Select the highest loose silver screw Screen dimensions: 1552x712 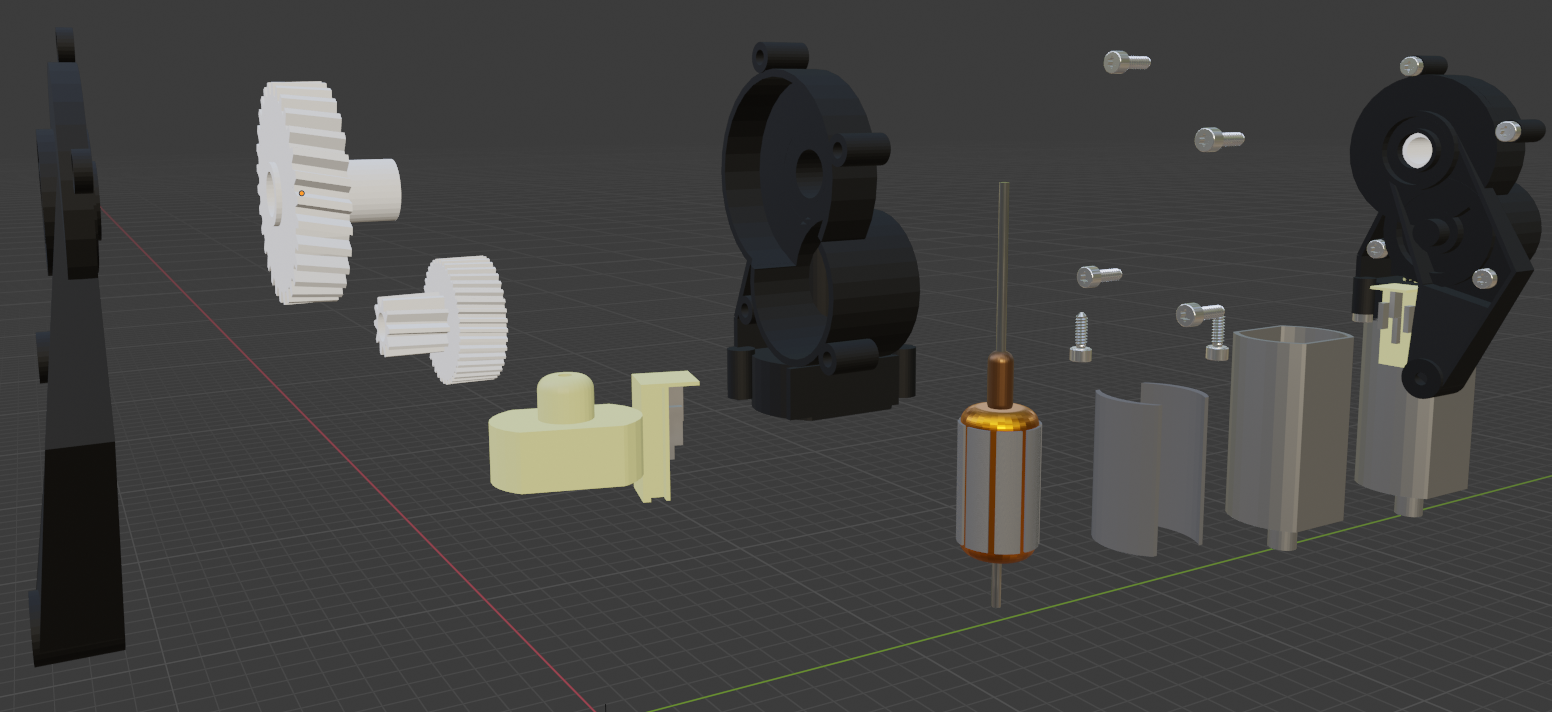(1127, 62)
